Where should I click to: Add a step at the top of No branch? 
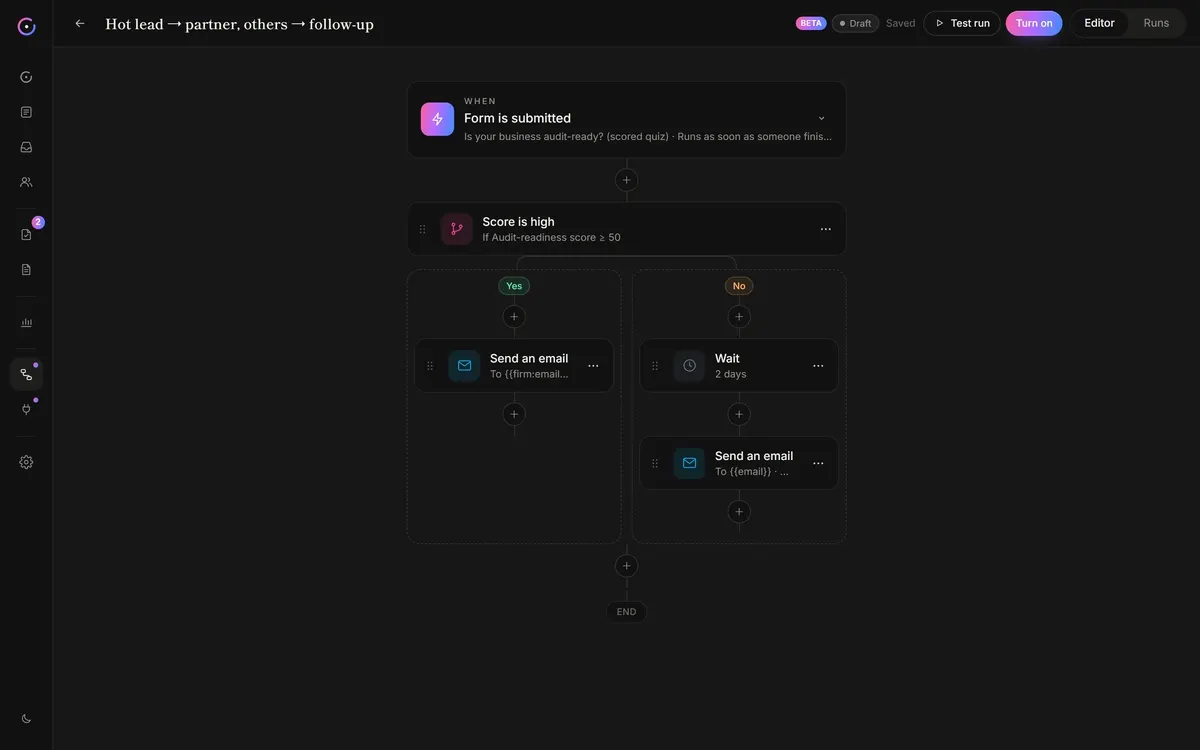coord(739,317)
